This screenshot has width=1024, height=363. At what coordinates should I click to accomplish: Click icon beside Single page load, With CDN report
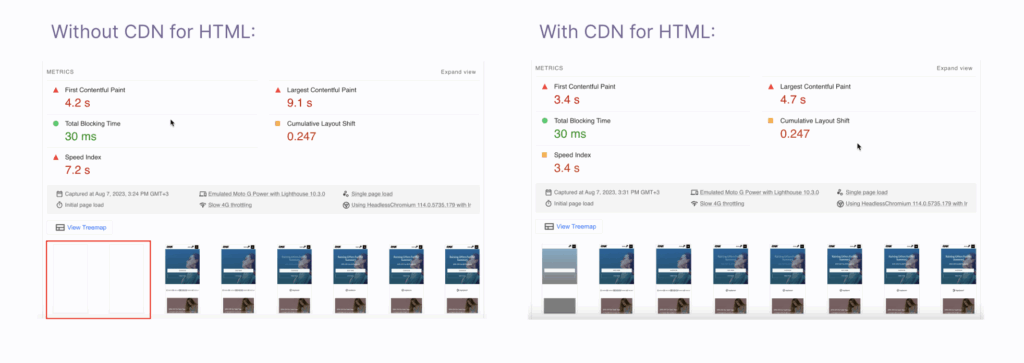(840, 193)
